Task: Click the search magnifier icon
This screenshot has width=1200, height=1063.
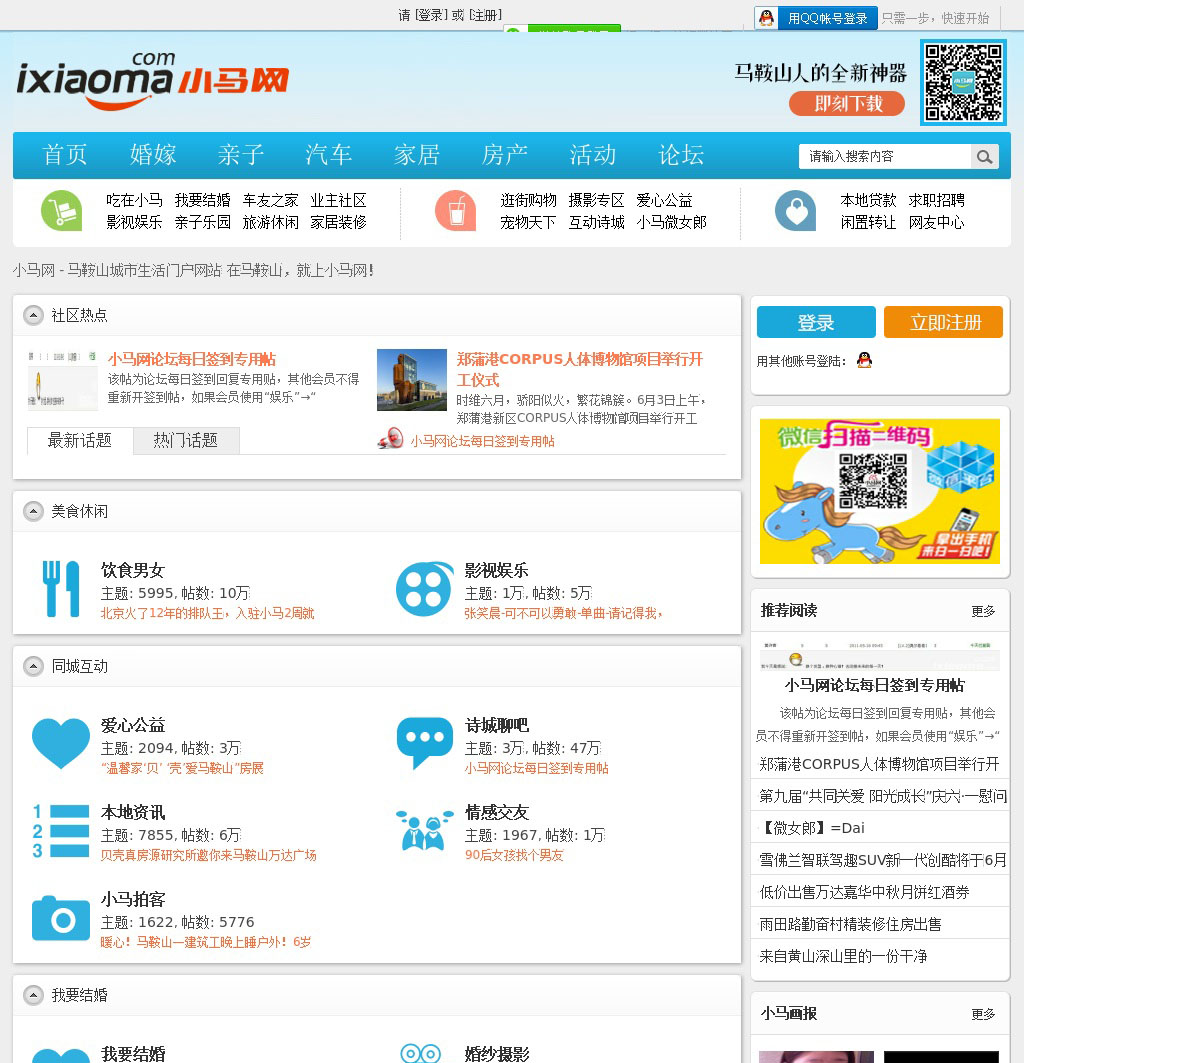Action: [x=984, y=157]
